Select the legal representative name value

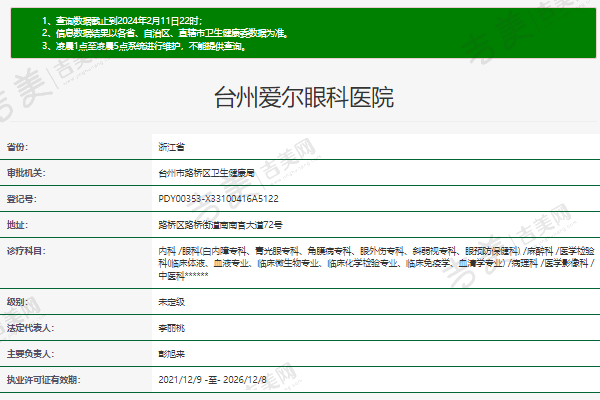coord(171,328)
